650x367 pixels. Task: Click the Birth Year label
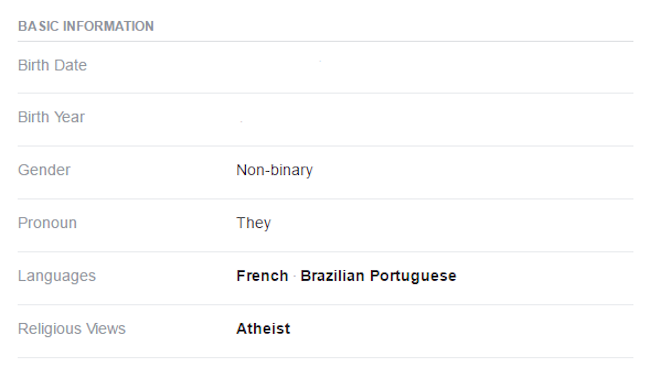51,117
